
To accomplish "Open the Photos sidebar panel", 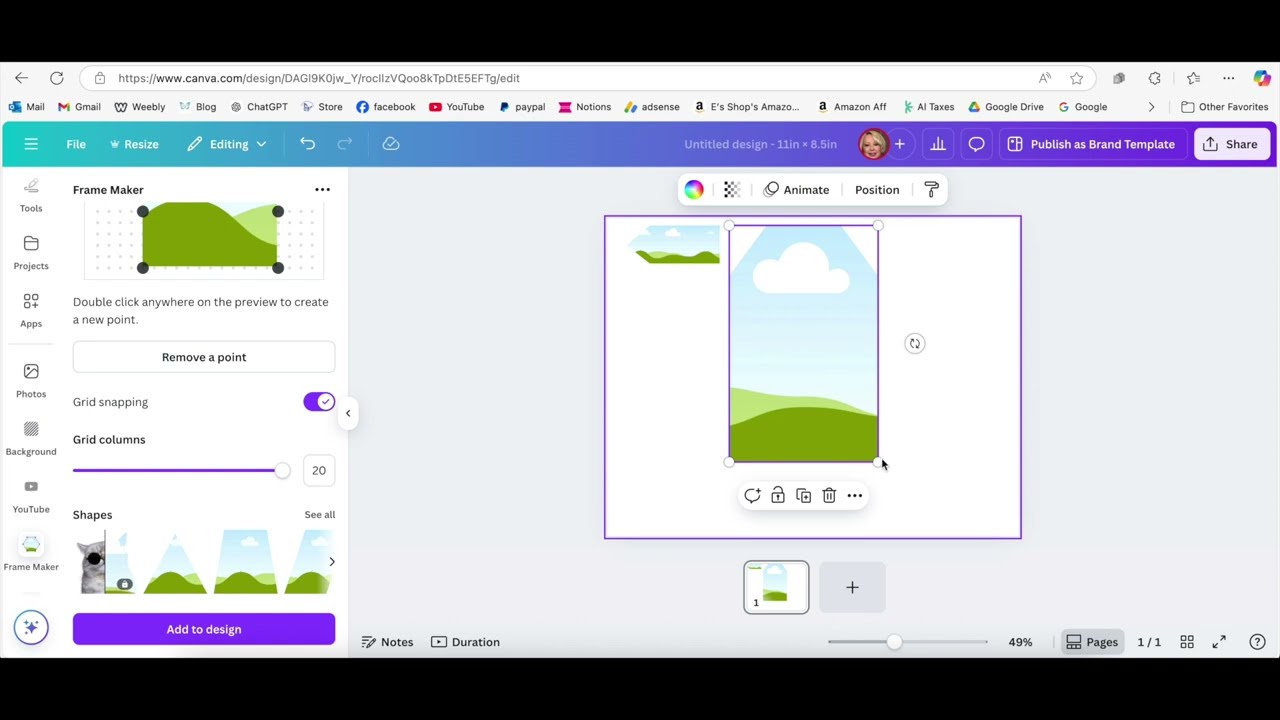I will pos(31,381).
